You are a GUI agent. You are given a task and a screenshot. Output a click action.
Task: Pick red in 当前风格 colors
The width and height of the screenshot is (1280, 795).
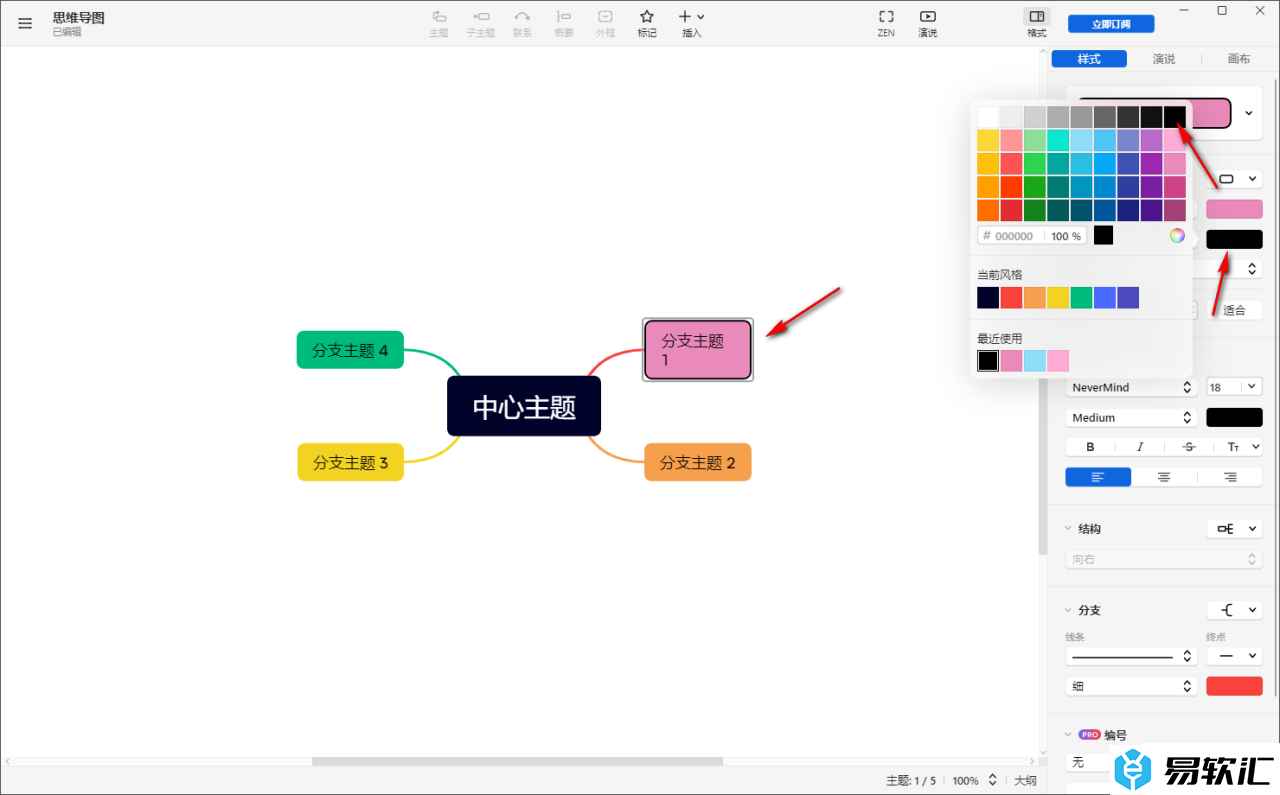coord(1011,297)
